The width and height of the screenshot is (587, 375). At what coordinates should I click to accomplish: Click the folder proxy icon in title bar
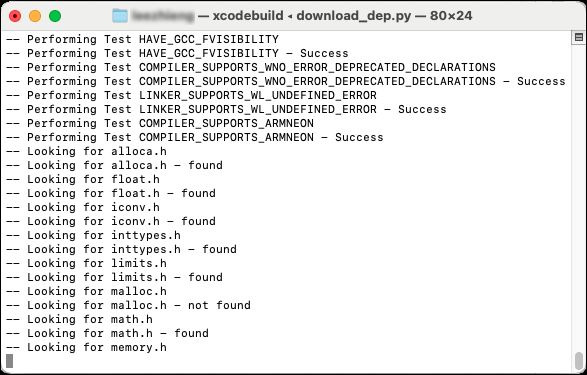[x=120, y=16]
